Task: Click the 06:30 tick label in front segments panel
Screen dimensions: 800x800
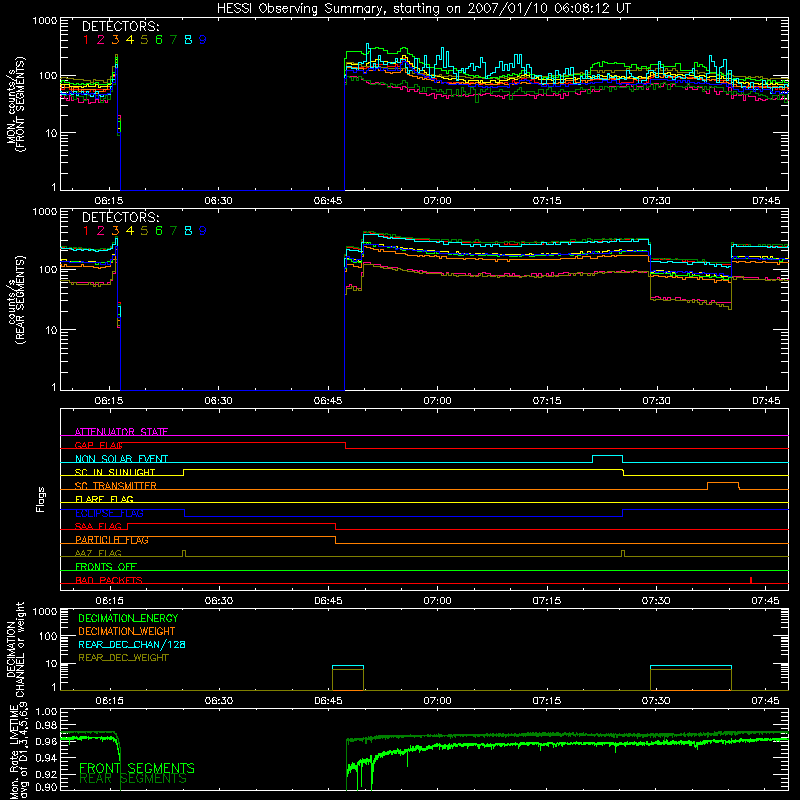Action: [218, 201]
